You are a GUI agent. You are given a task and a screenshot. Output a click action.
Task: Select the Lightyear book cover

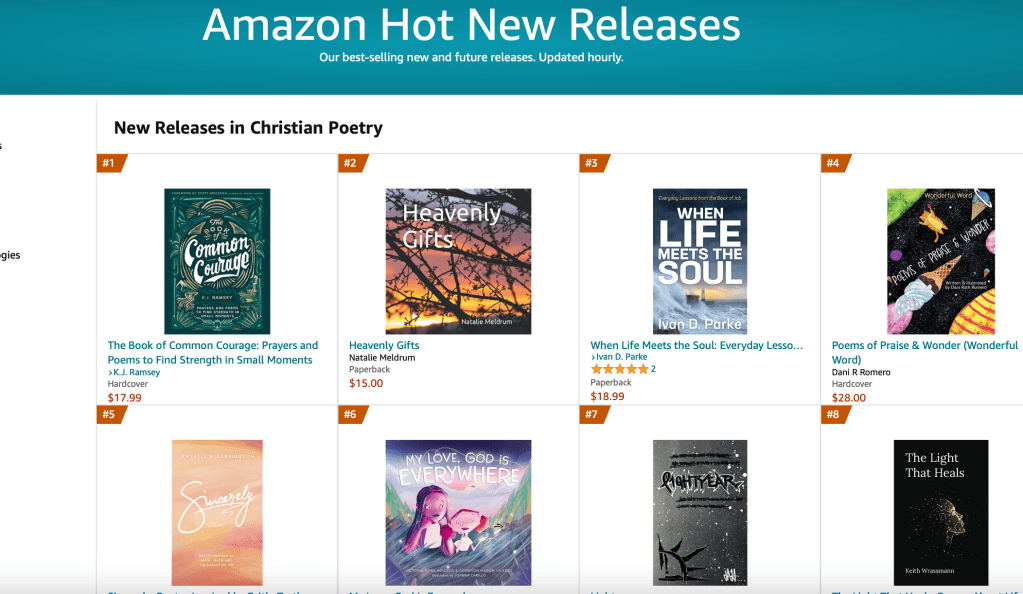pyautogui.click(x=700, y=512)
